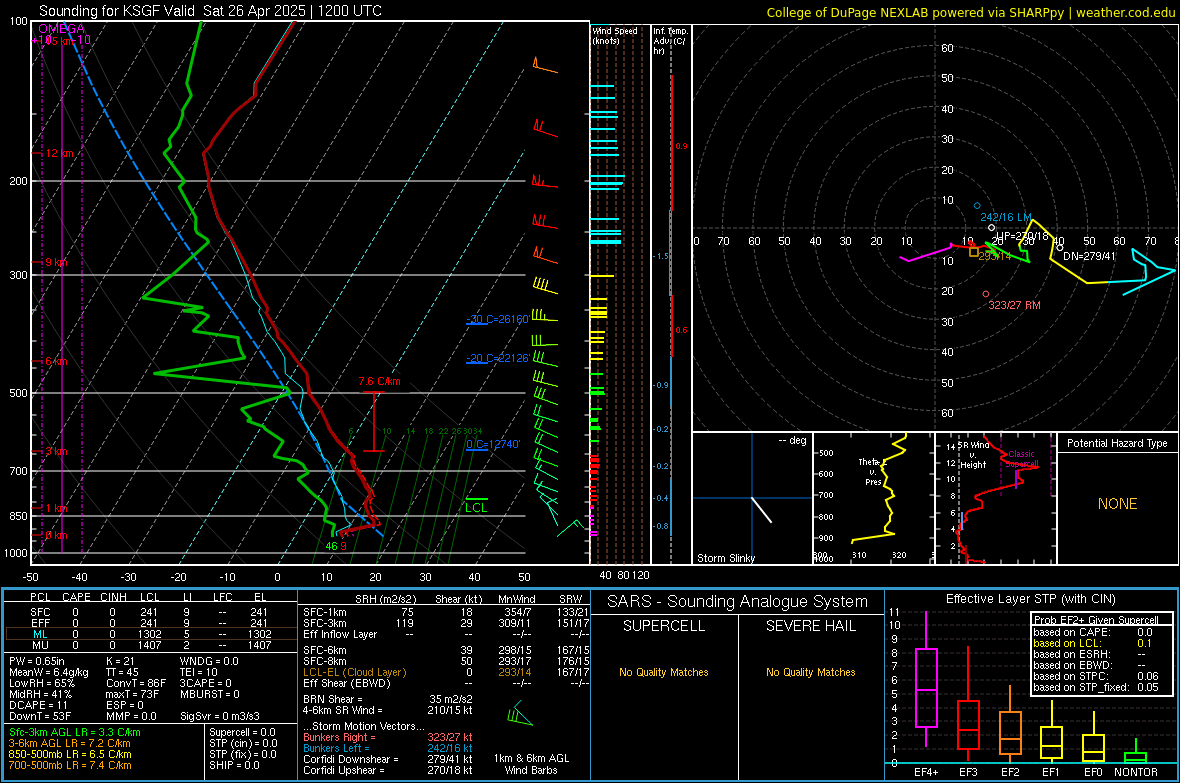Viewport: 1180px width, 783px height.
Task: Click the 'Bunkers Right = 323/27 kt' line
Action: pyautogui.click(x=388, y=737)
